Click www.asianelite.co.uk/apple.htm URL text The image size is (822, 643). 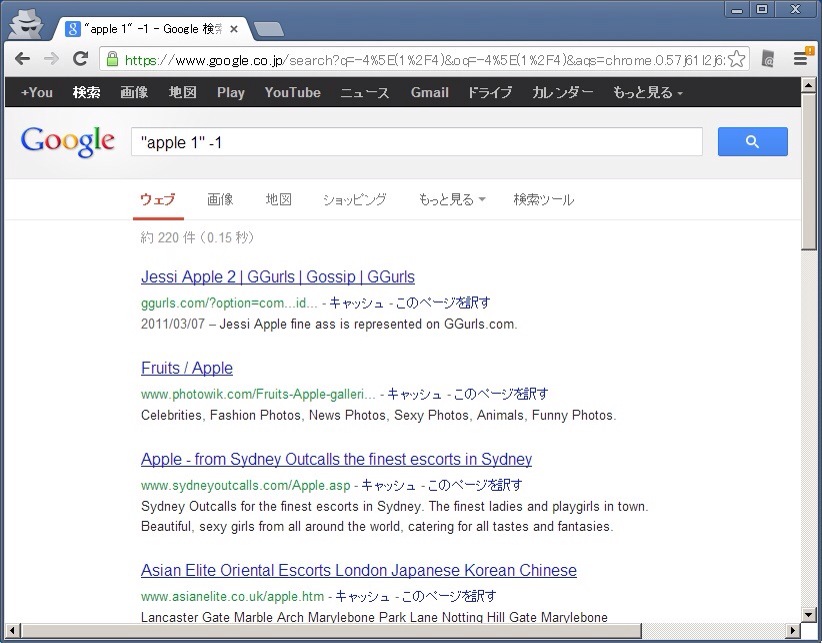point(232,596)
